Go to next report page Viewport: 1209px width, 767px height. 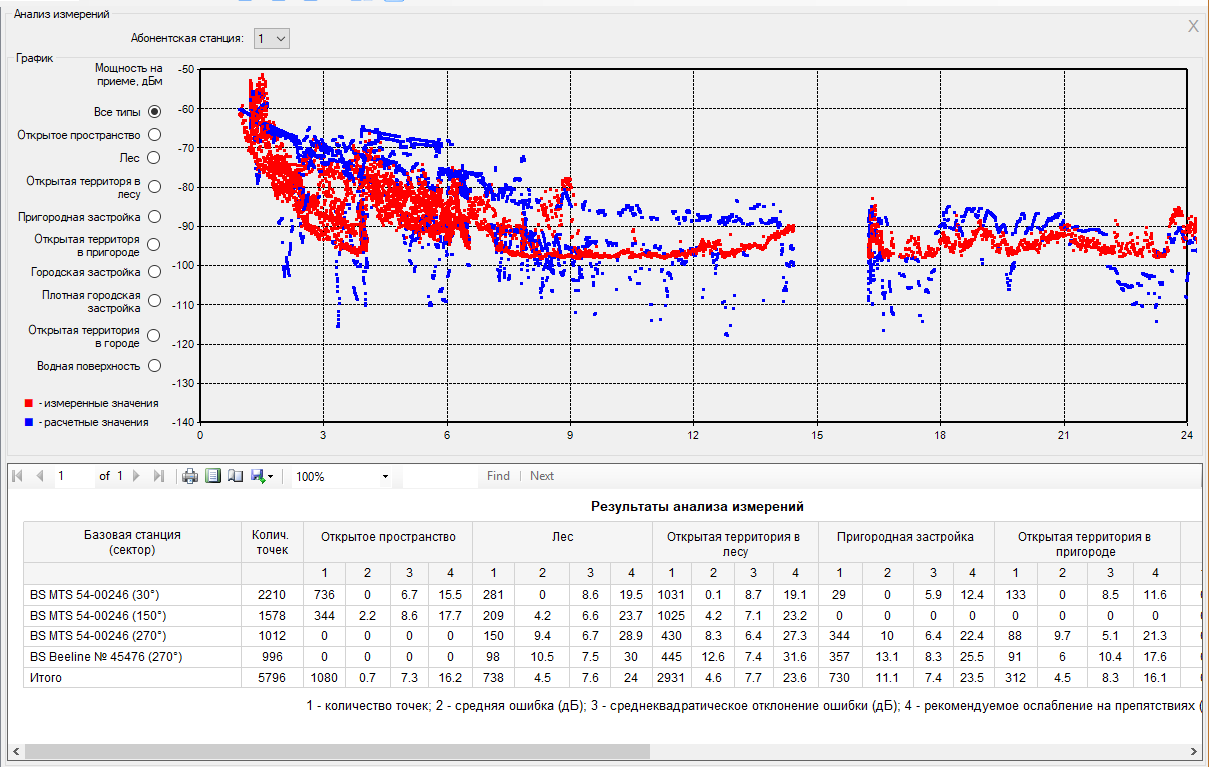click(x=137, y=476)
